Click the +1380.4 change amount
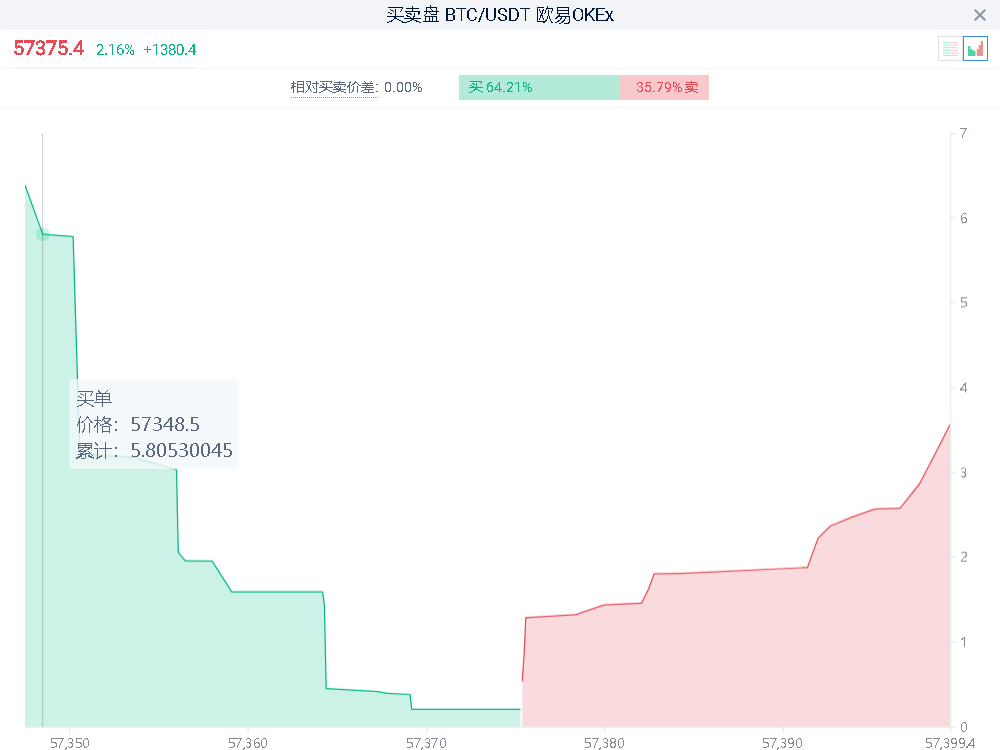Image resolution: width=1000 pixels, height=750 pixels. (x=170, y=50)
